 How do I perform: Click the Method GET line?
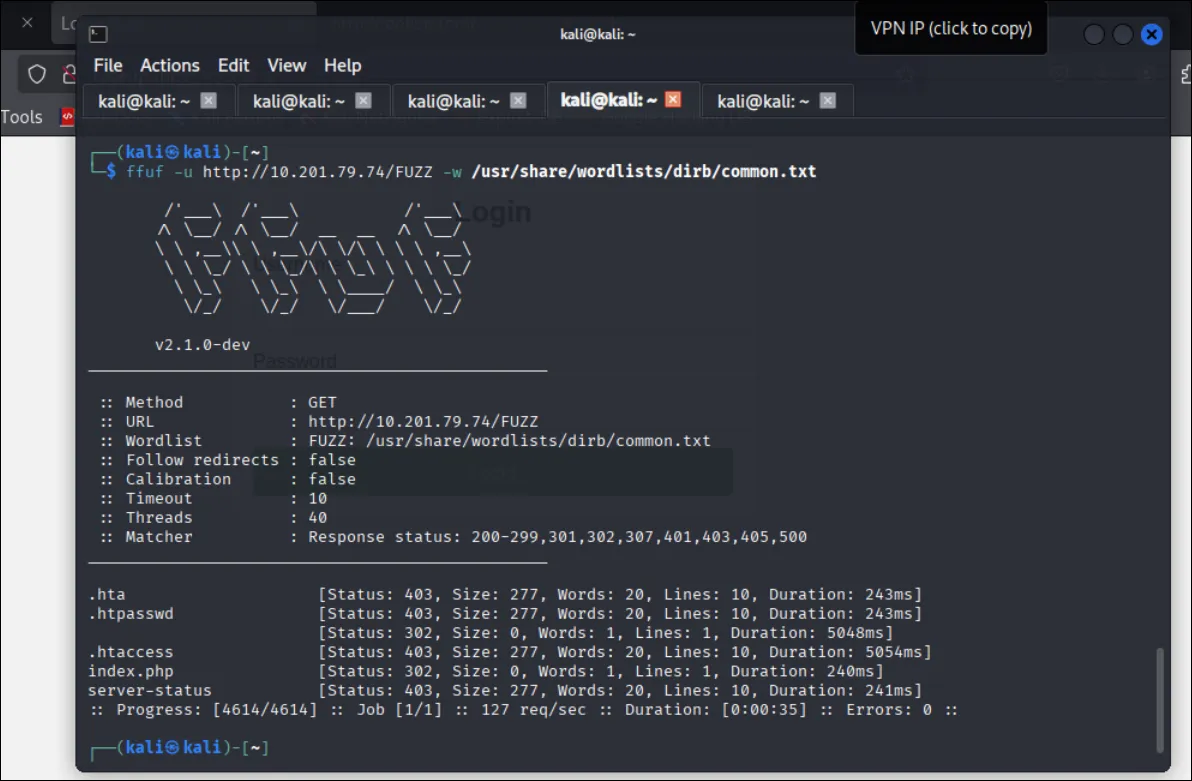[x=218, y=402]
